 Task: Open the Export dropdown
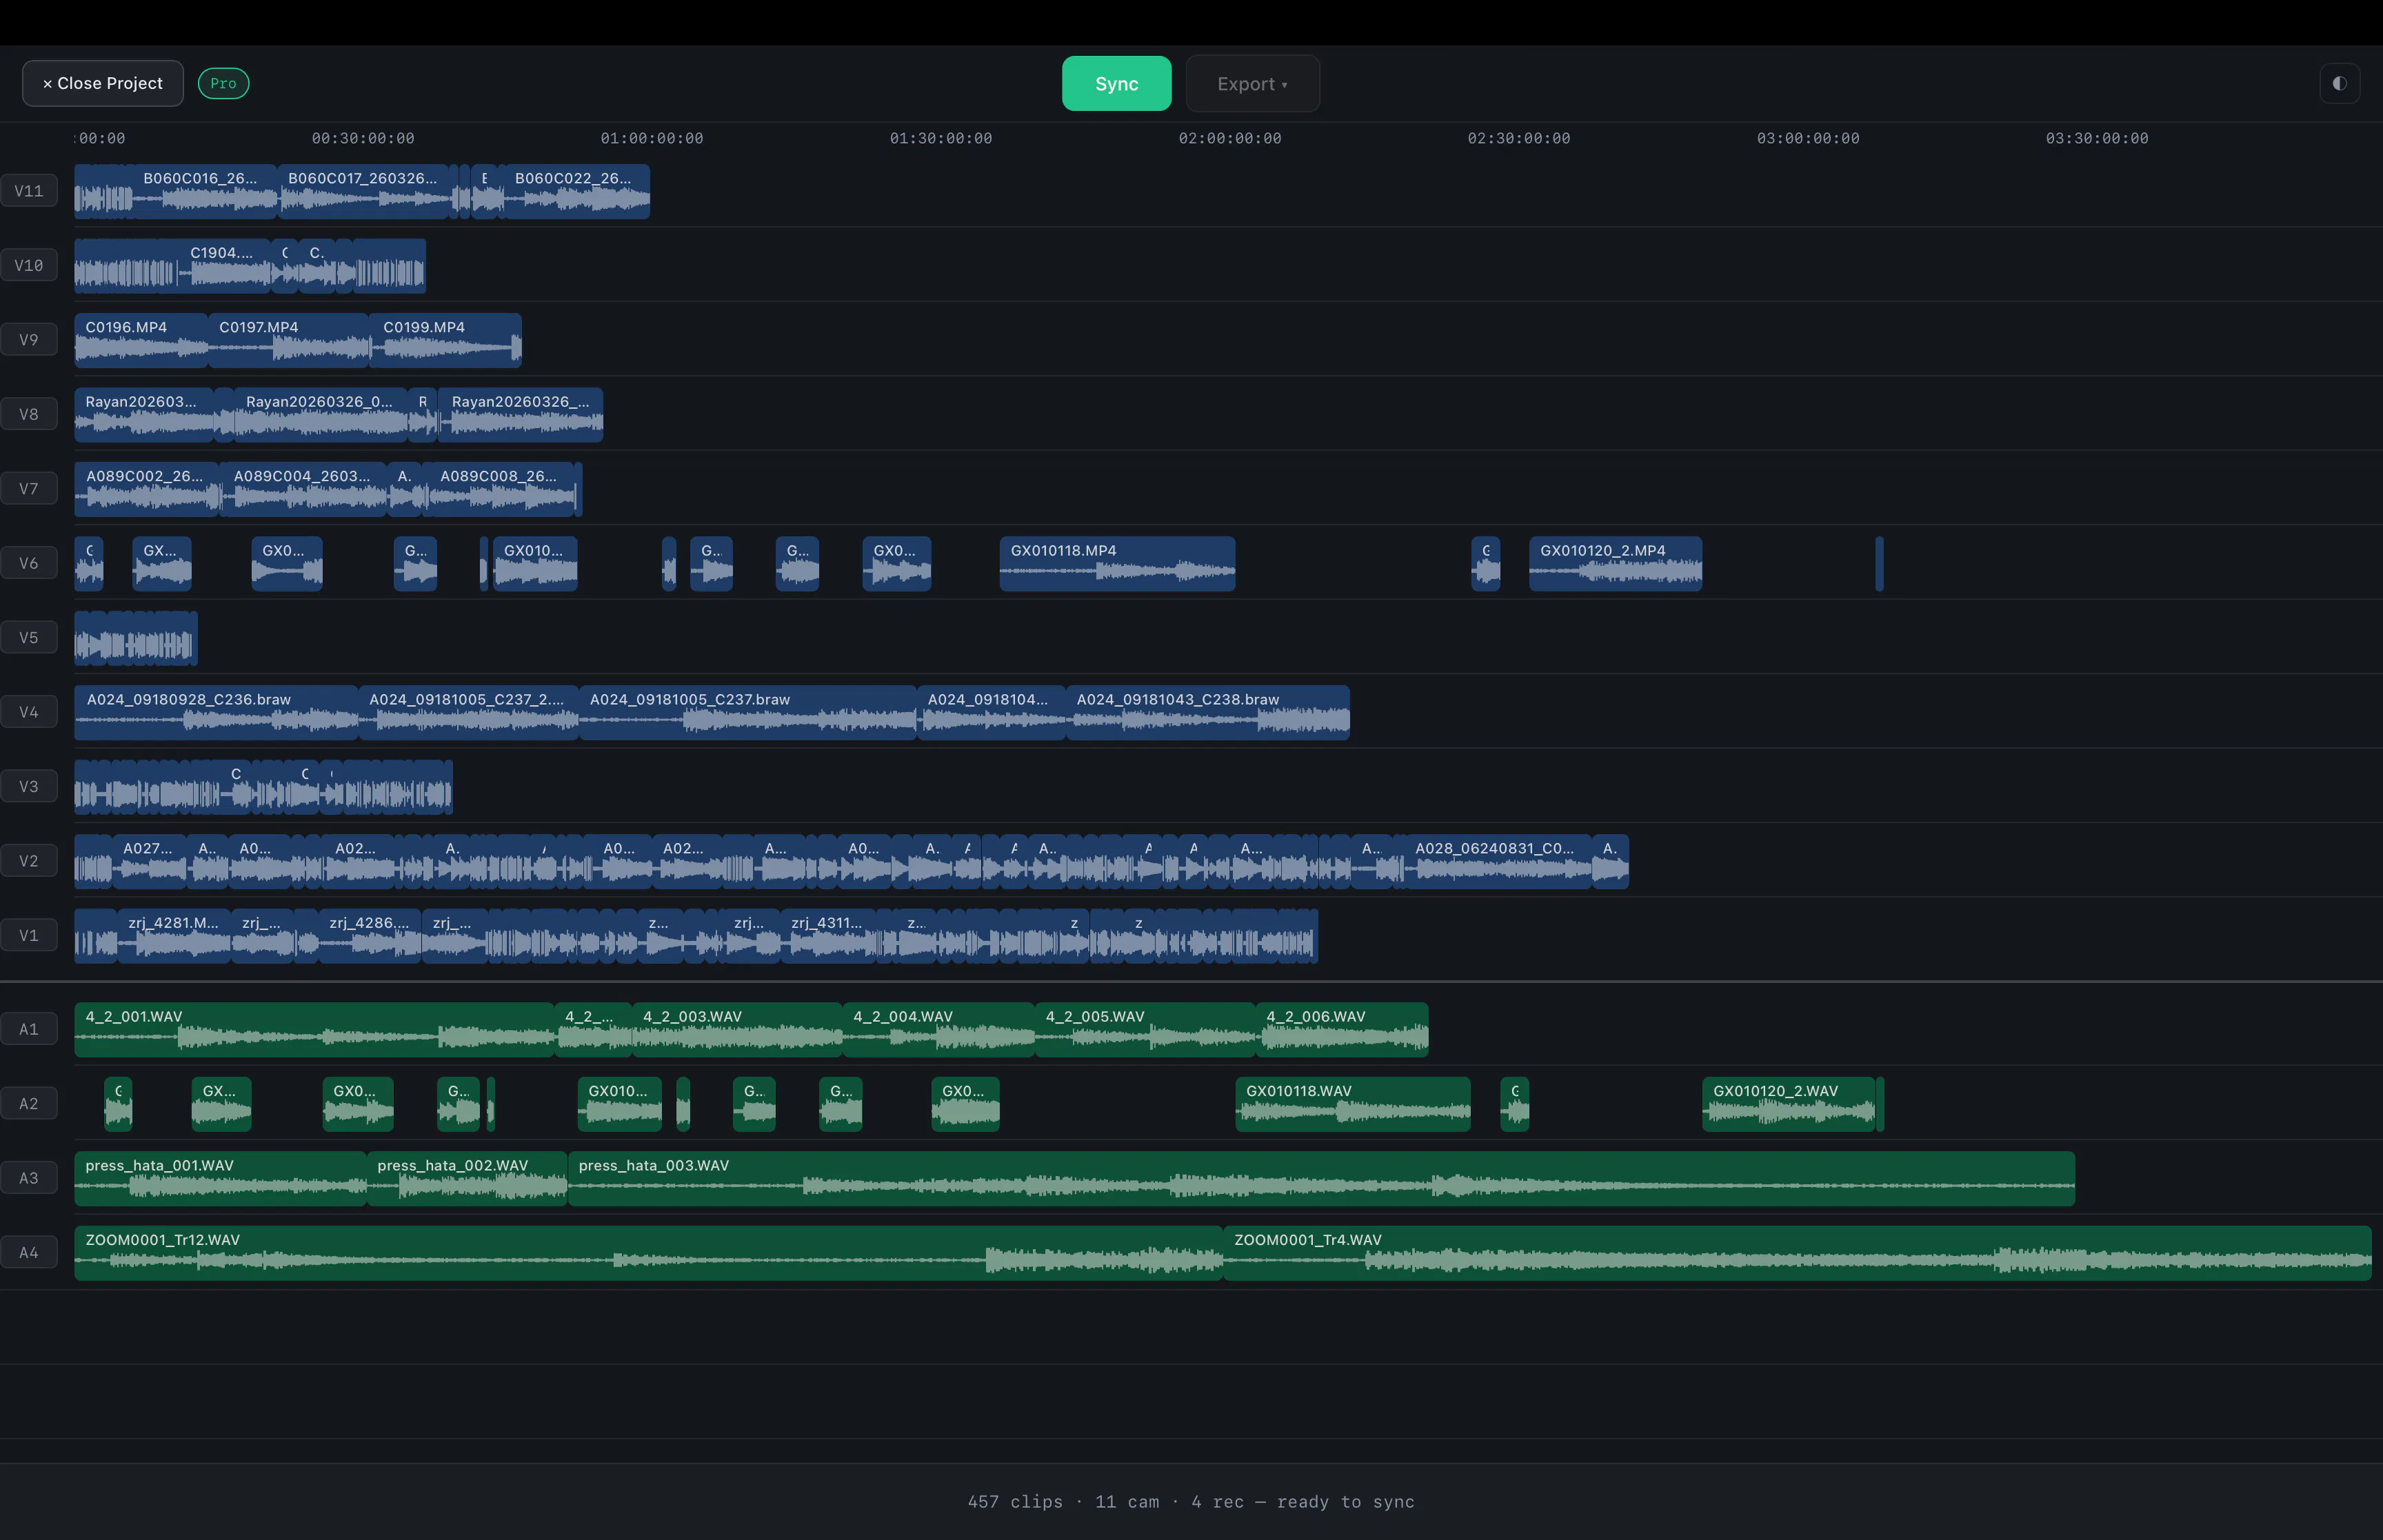(1252, 83)
